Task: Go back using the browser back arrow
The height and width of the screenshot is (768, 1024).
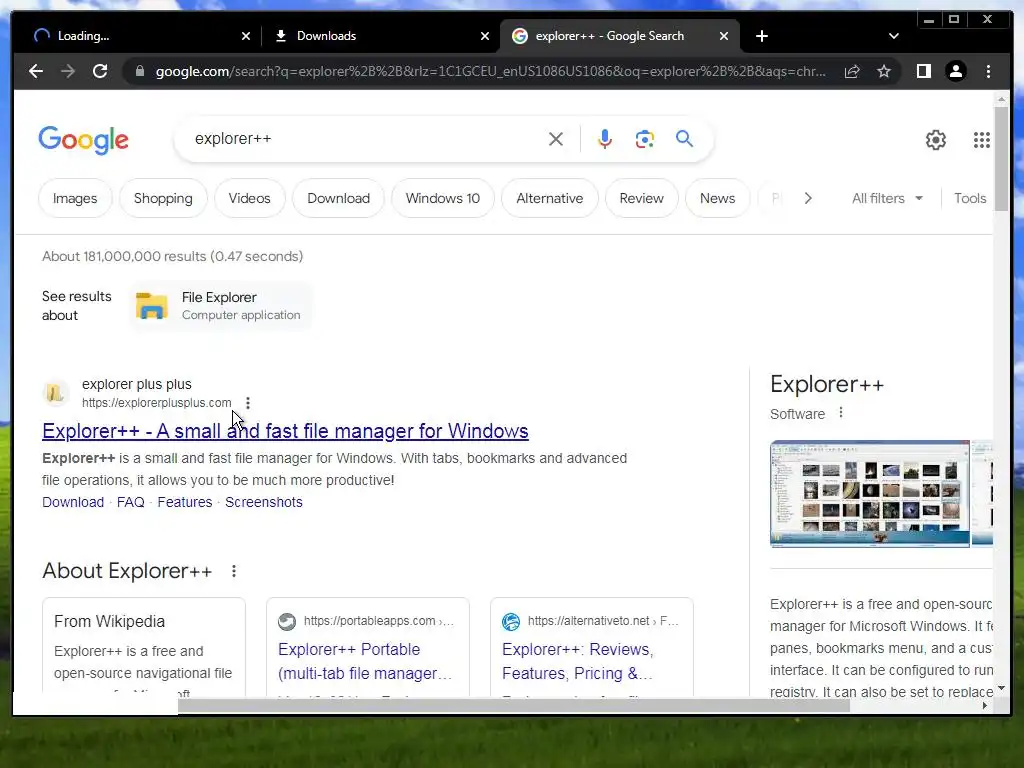Action: (x=36, y=71)
